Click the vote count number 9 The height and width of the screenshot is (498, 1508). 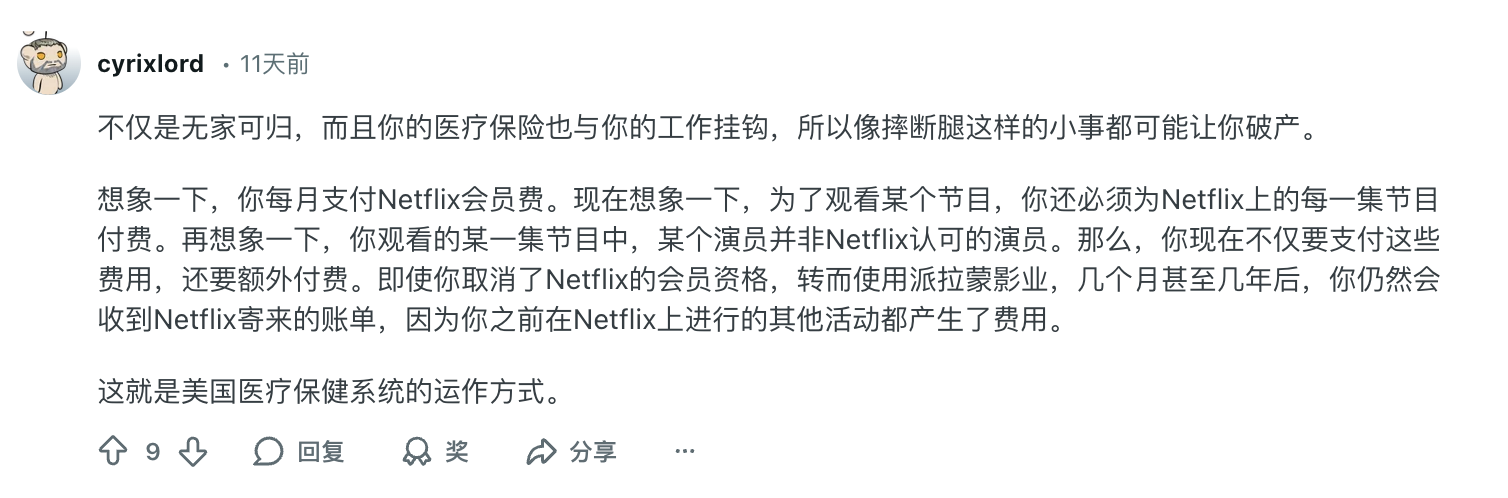(153, 452)
